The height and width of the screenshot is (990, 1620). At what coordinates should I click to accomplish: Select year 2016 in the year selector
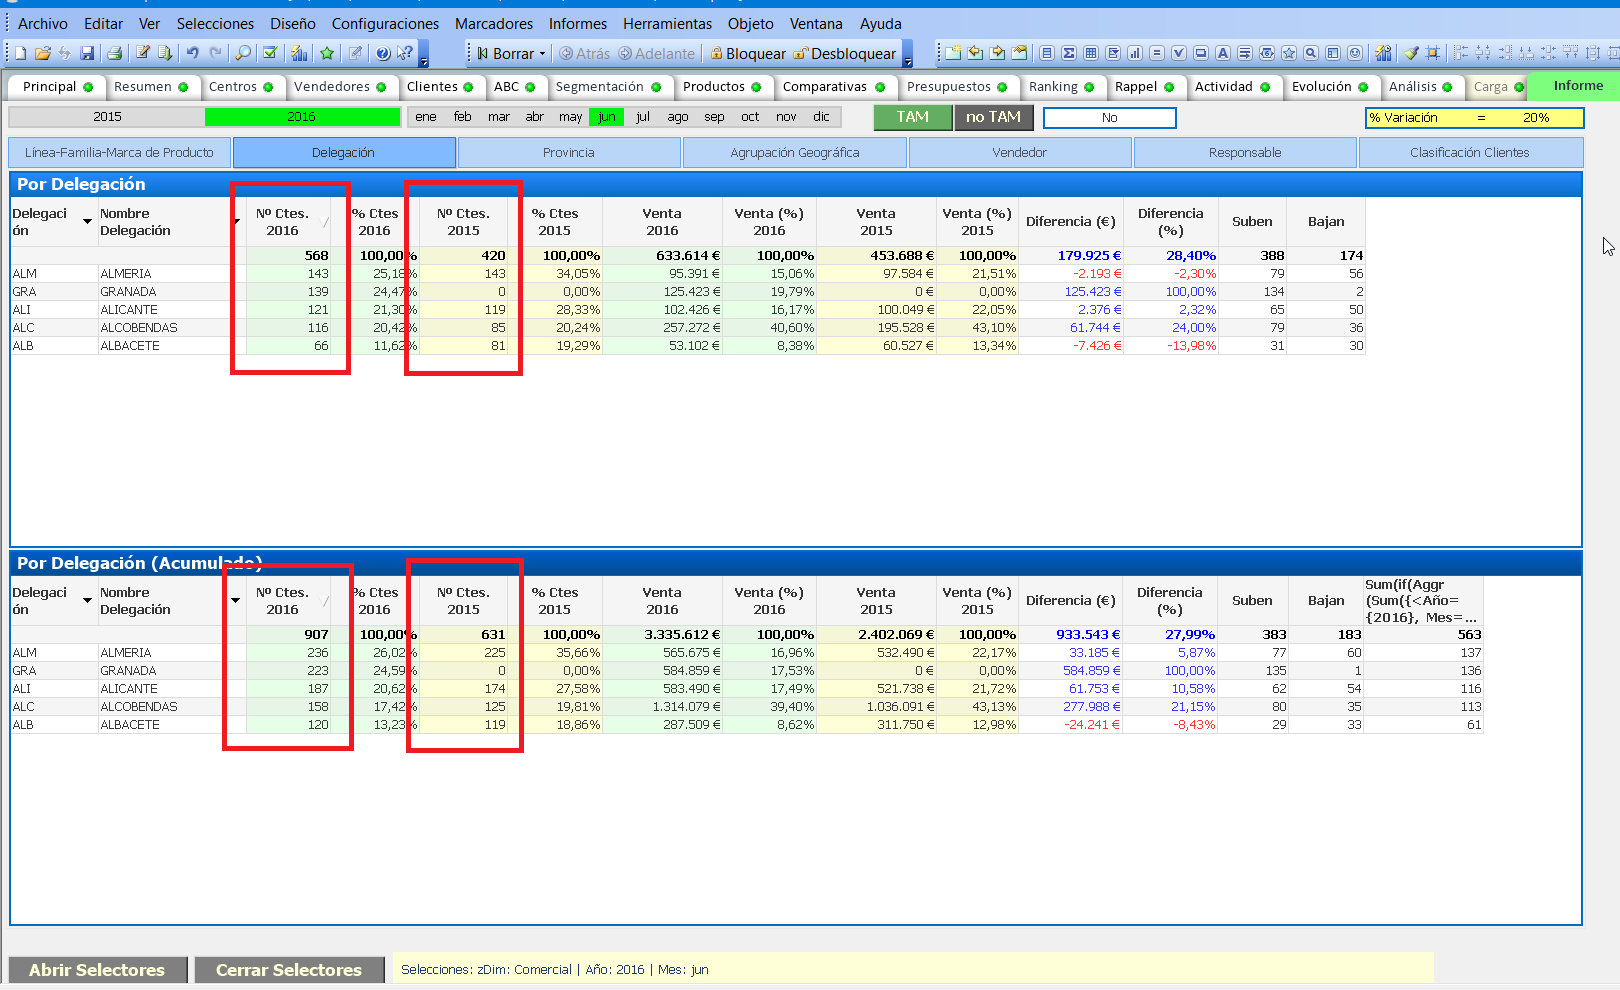[x=302, y=117]
